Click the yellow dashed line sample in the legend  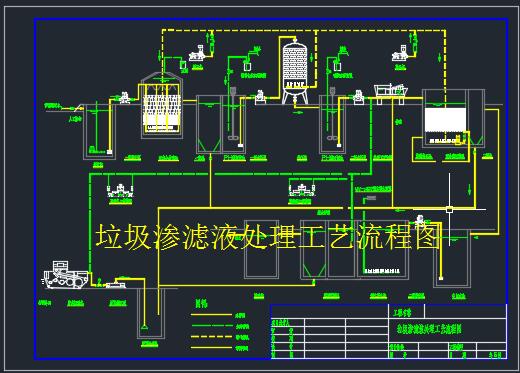tap(211, 337)
